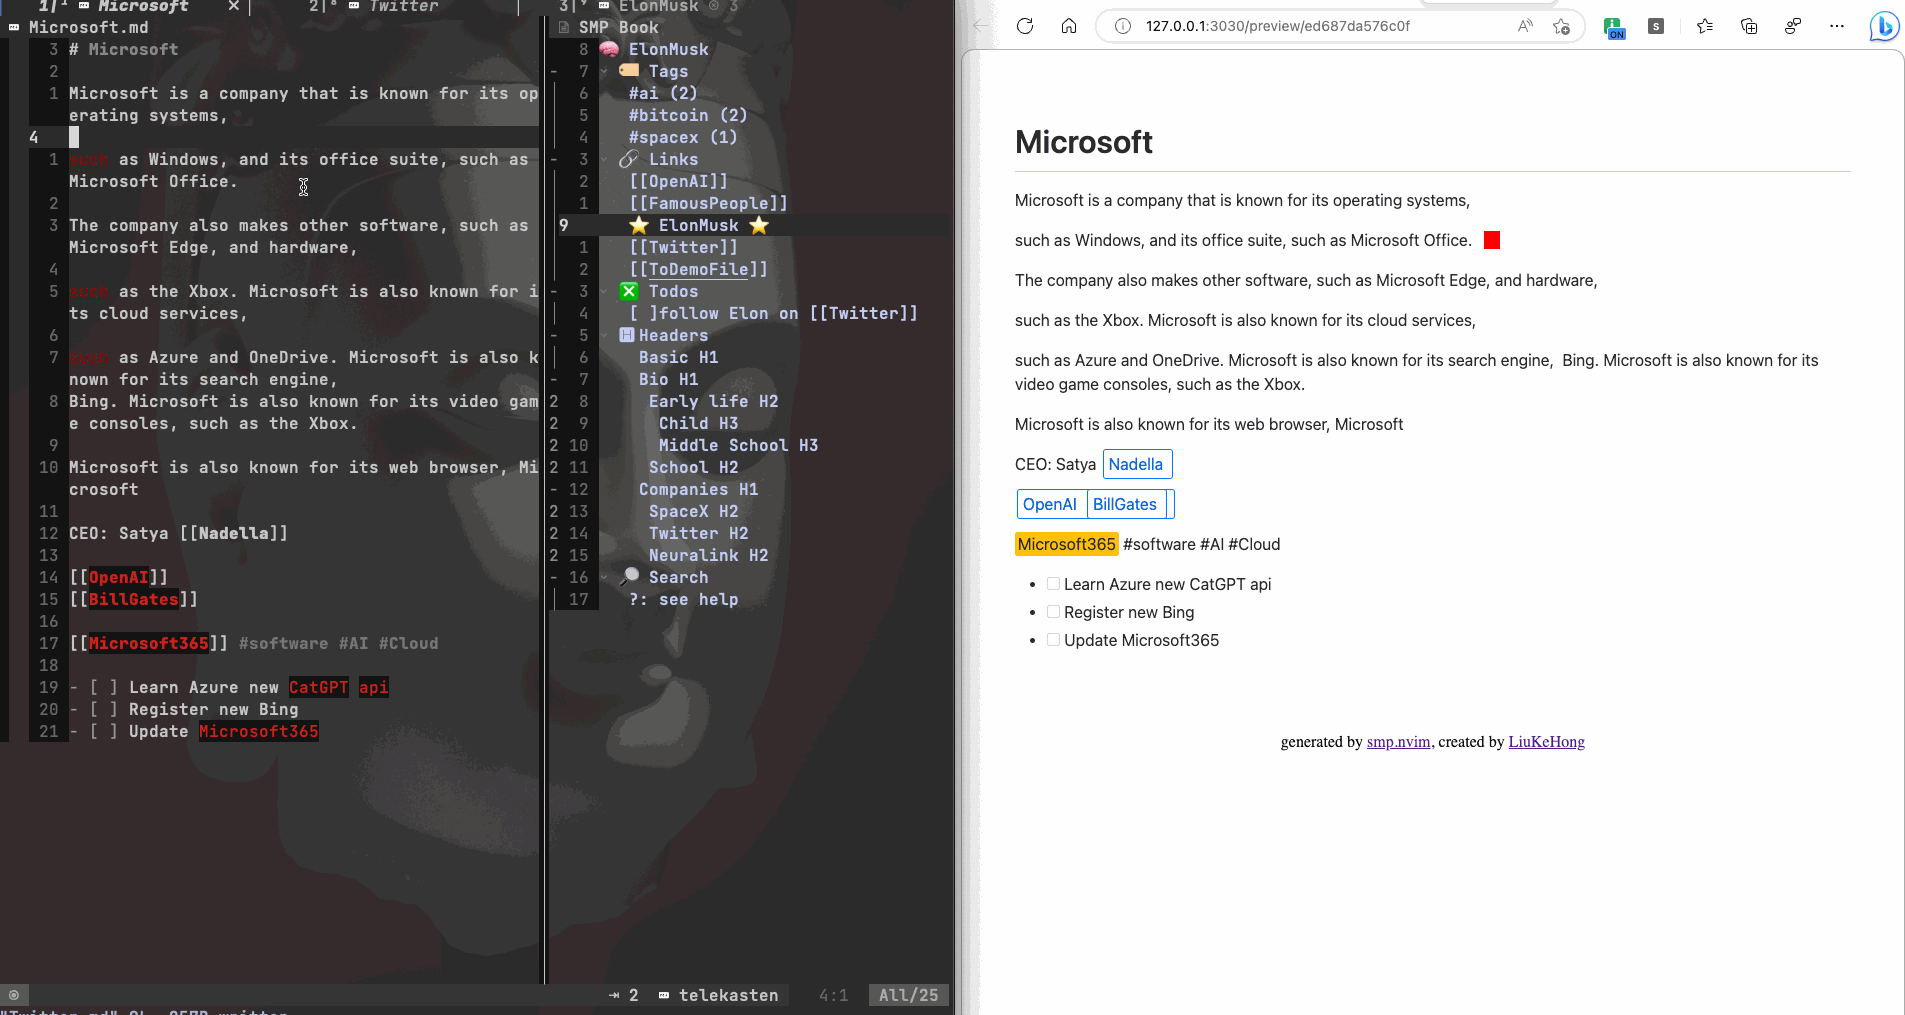Jump to Neuralink H2 header
Image resolution: width=1905 pixels, height=1015 pixels.
pos(708,555)
